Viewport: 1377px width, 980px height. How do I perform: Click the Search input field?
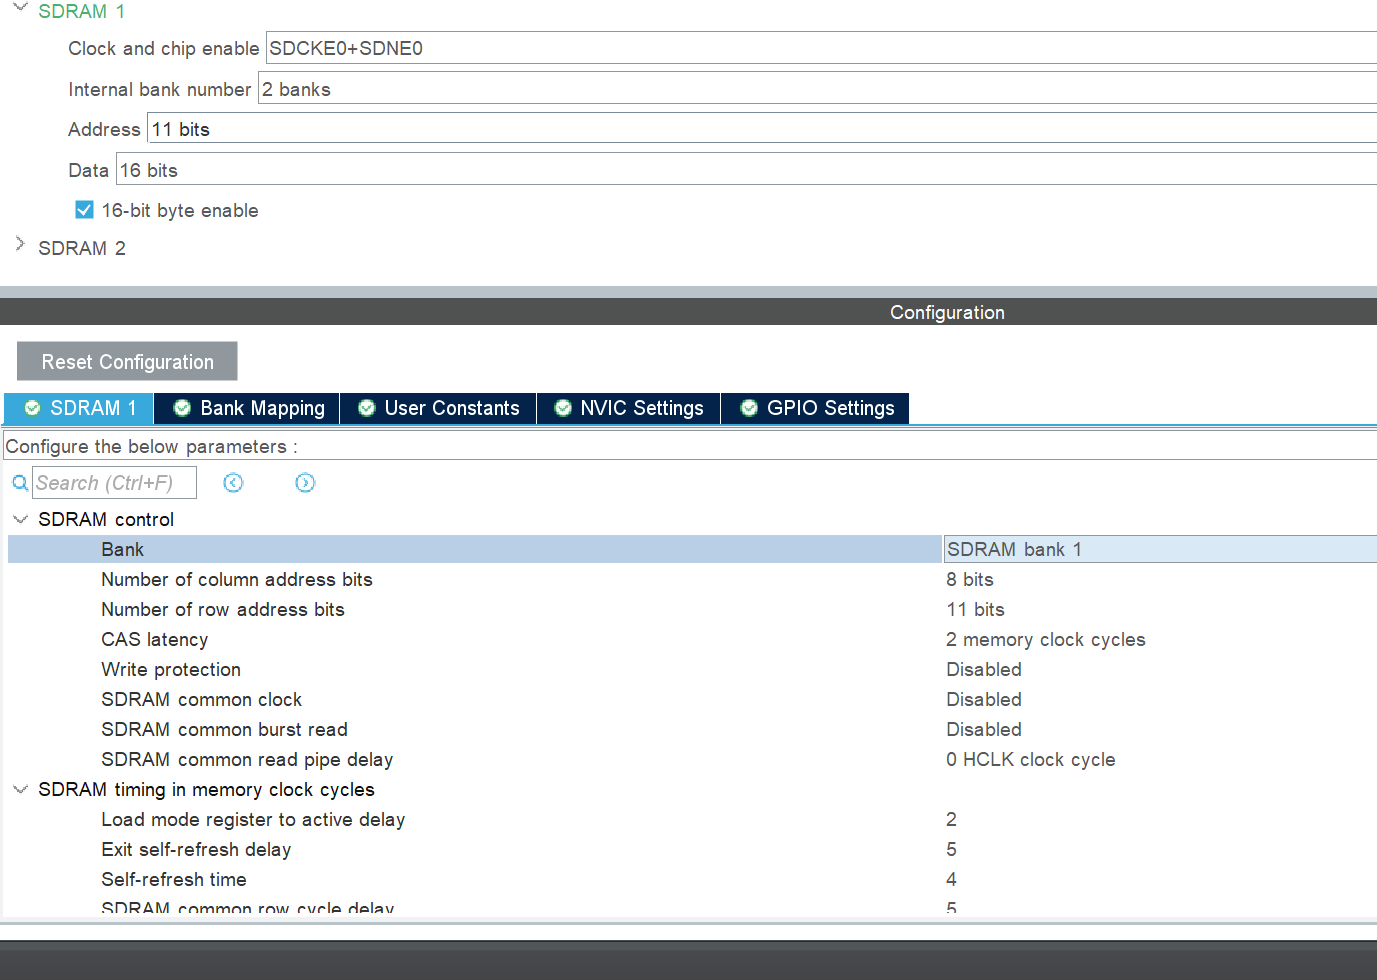pos(113,482)
